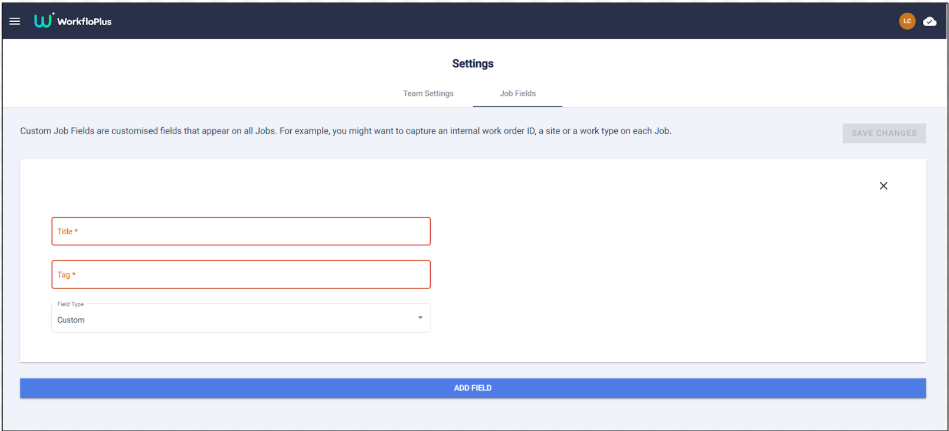The image size is (949, 431).
Task: Click the Title asterisk label text
Action: (68, 231)
